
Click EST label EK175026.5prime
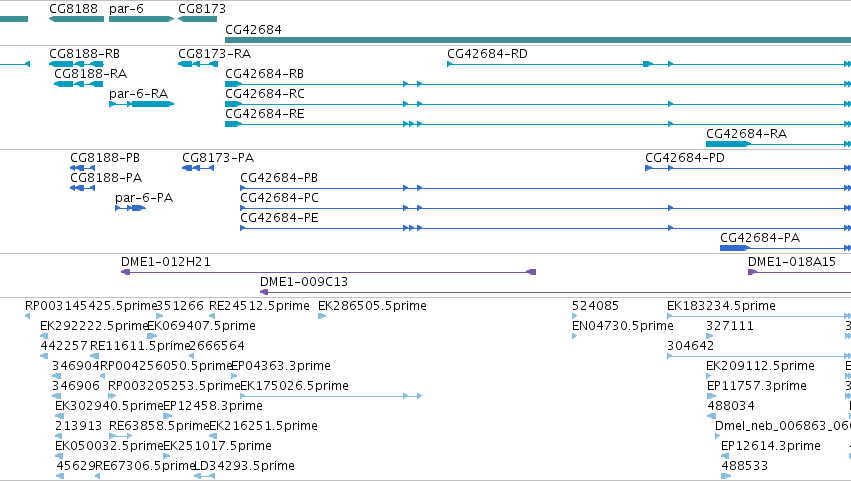pos(294,386)
